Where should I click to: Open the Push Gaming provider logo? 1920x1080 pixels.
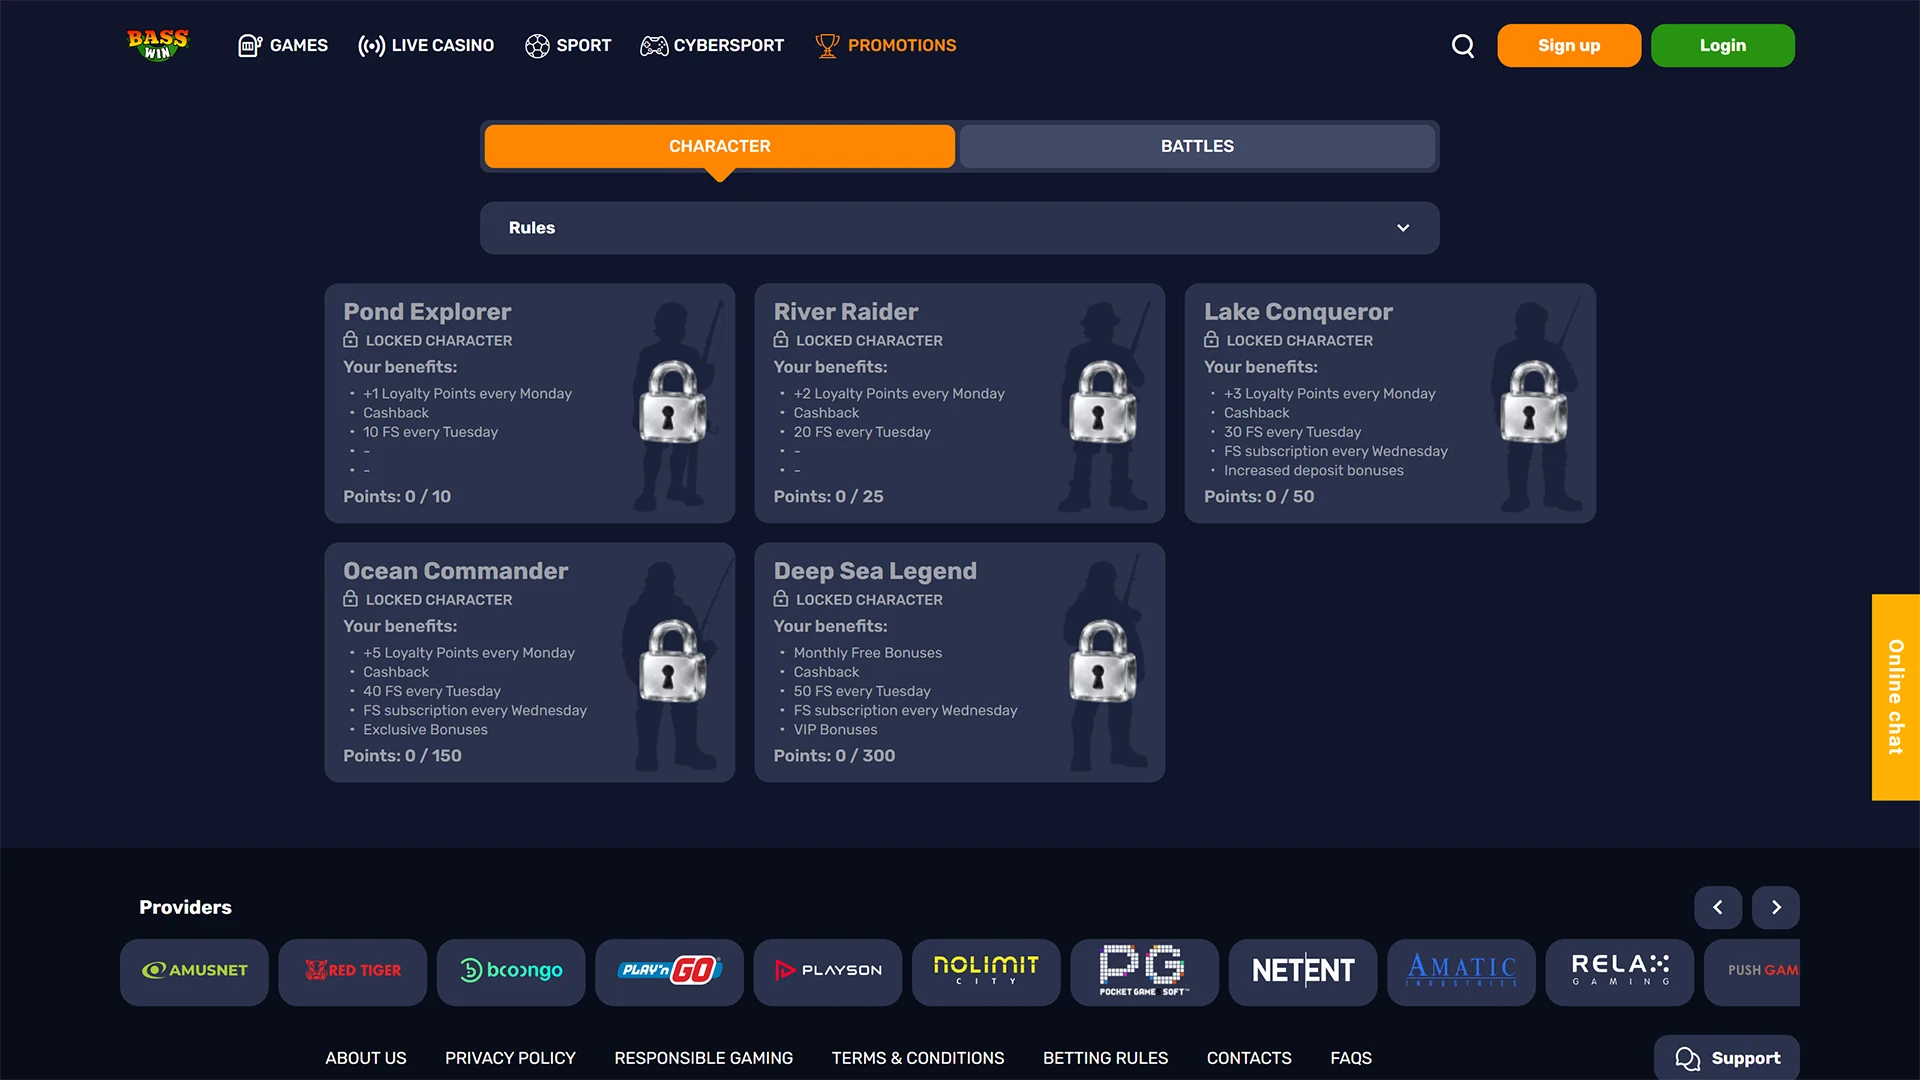(1752, 971)
